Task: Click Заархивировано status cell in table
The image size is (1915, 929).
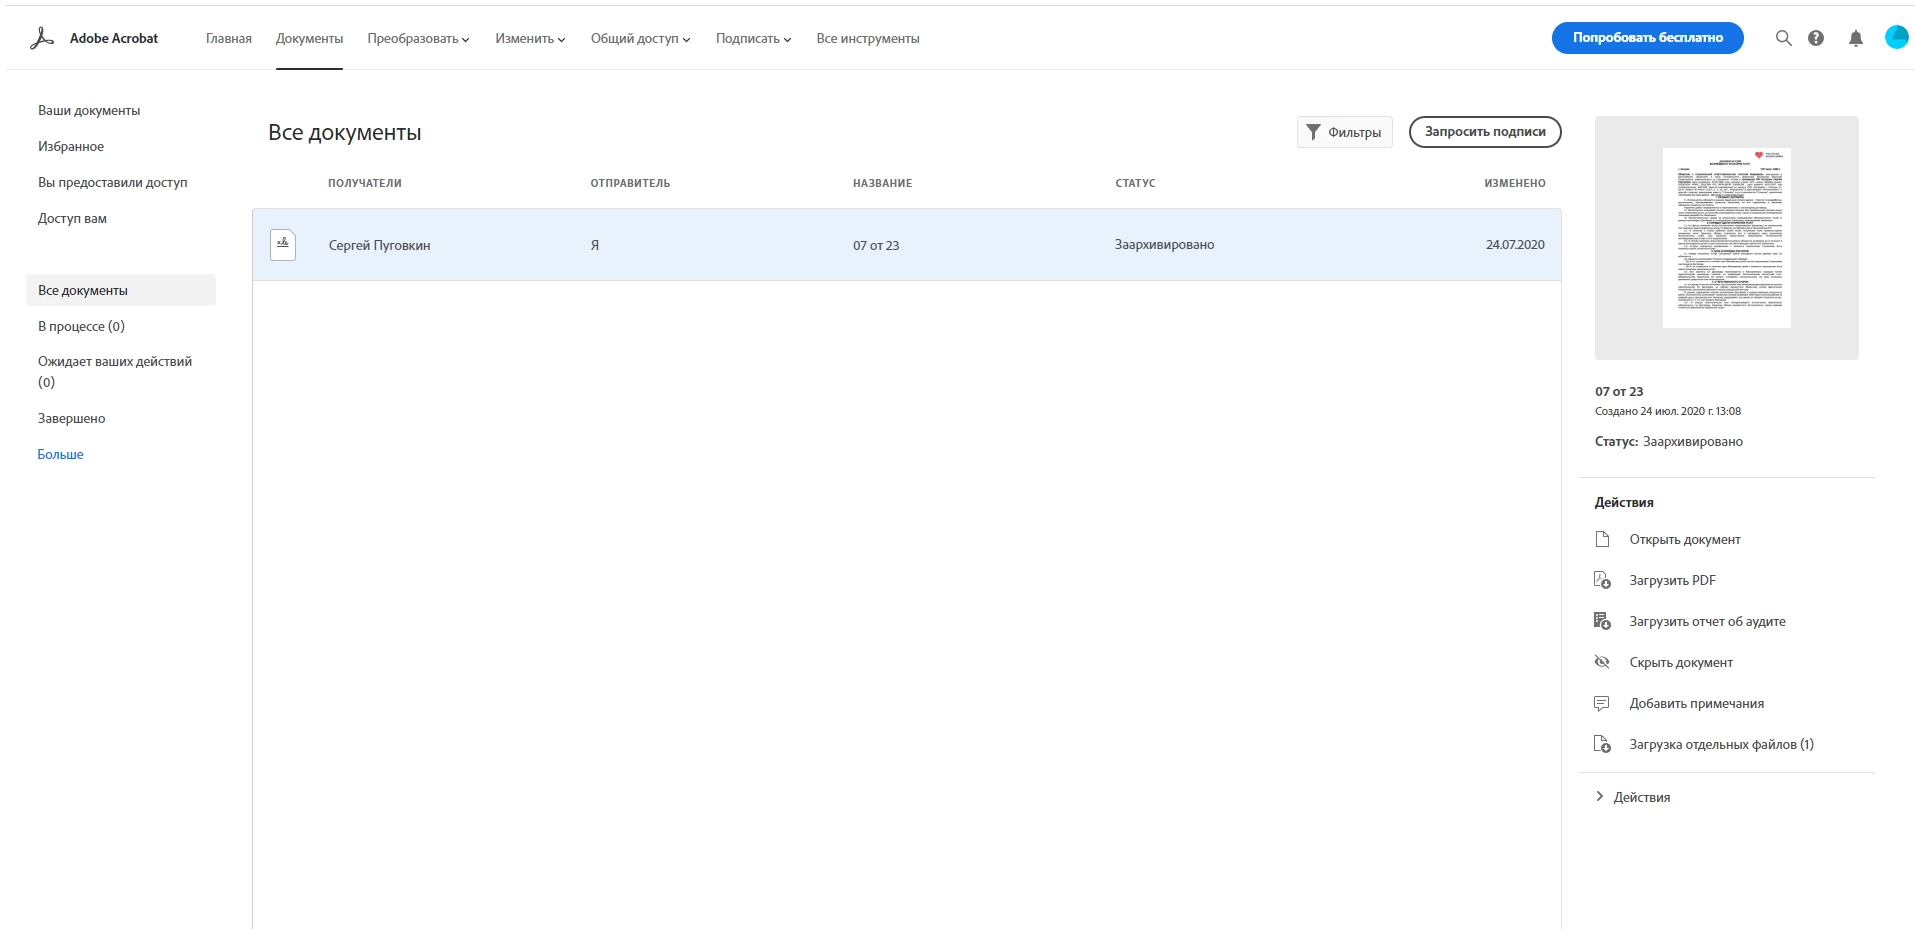Action: [x=1164, y=244]
